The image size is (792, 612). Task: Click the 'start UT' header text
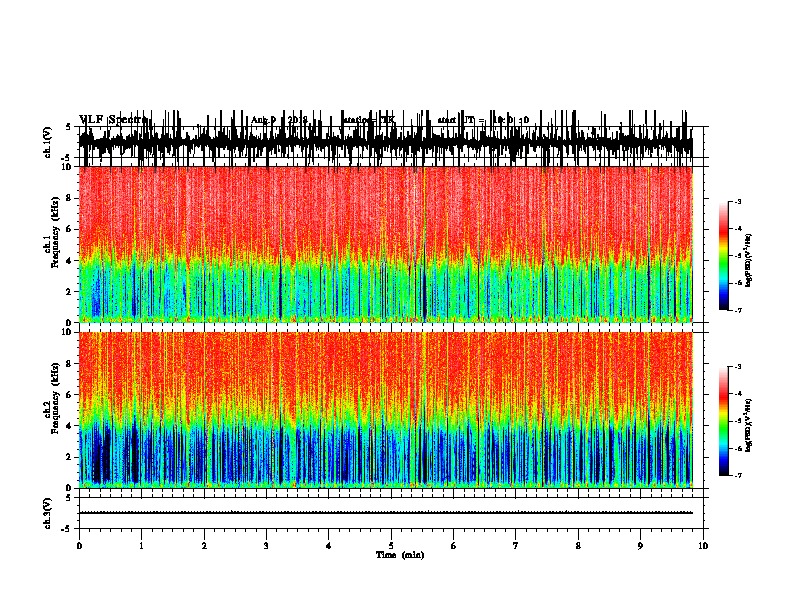(x=456, y=120)
